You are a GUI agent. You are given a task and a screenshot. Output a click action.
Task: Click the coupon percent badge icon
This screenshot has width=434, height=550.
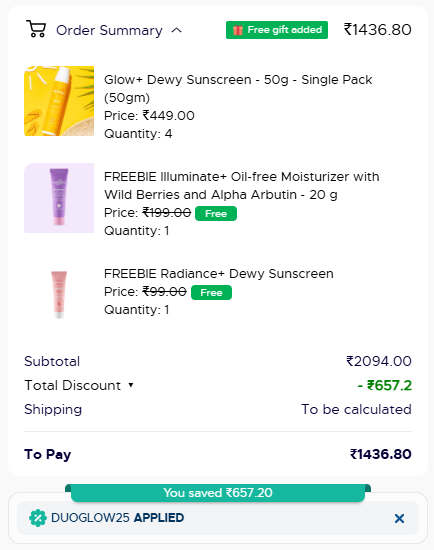38,518
